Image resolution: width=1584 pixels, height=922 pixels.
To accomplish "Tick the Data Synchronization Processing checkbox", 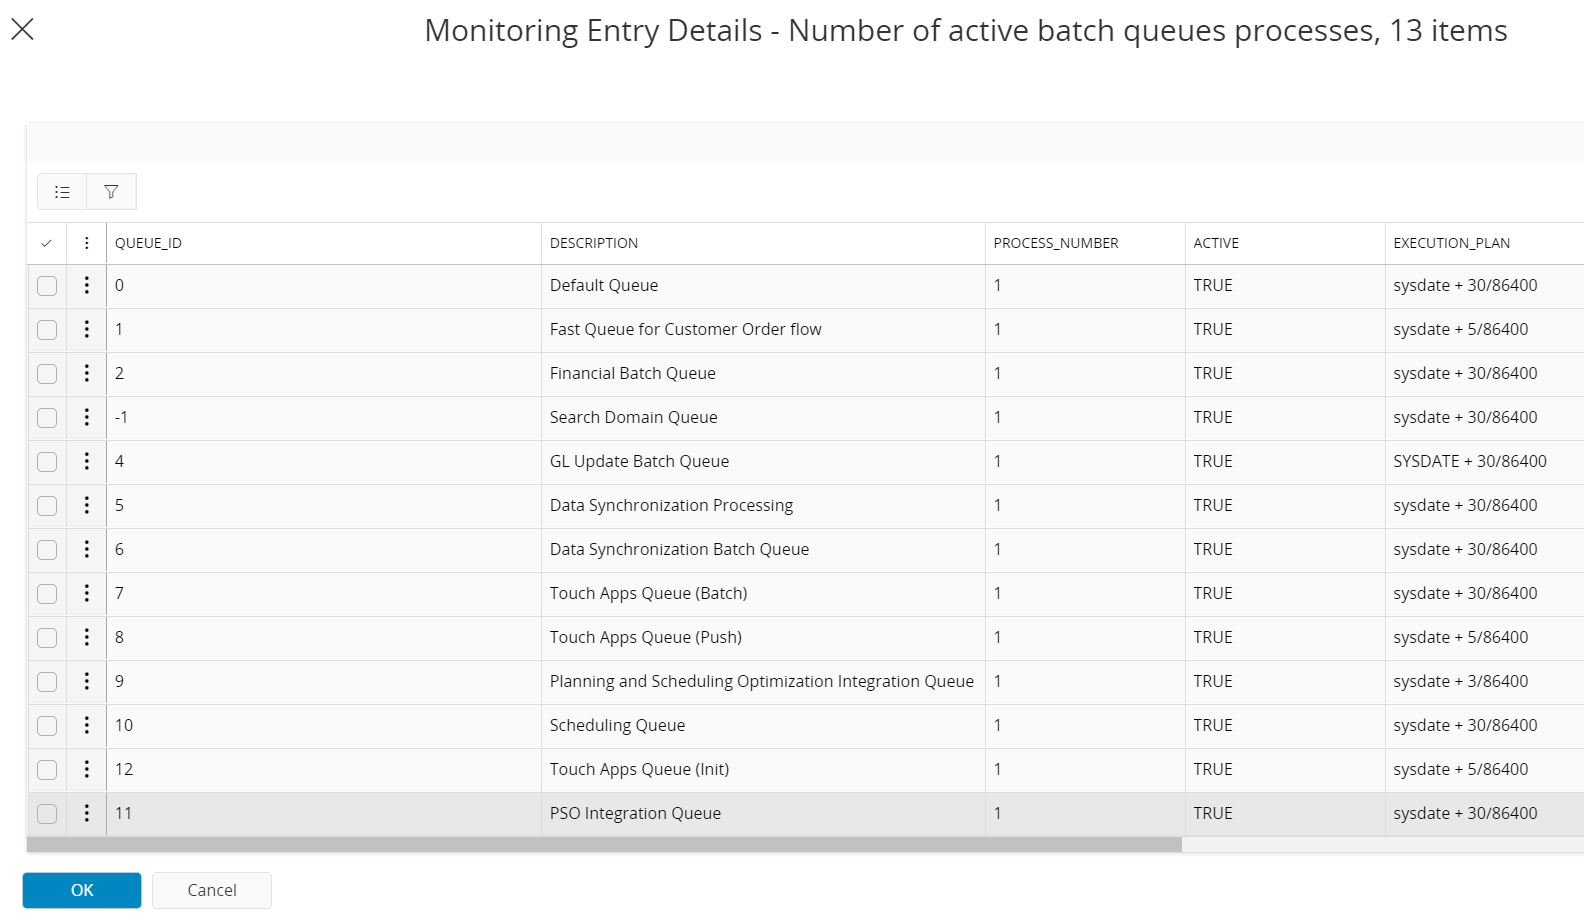I will [47, 506].
